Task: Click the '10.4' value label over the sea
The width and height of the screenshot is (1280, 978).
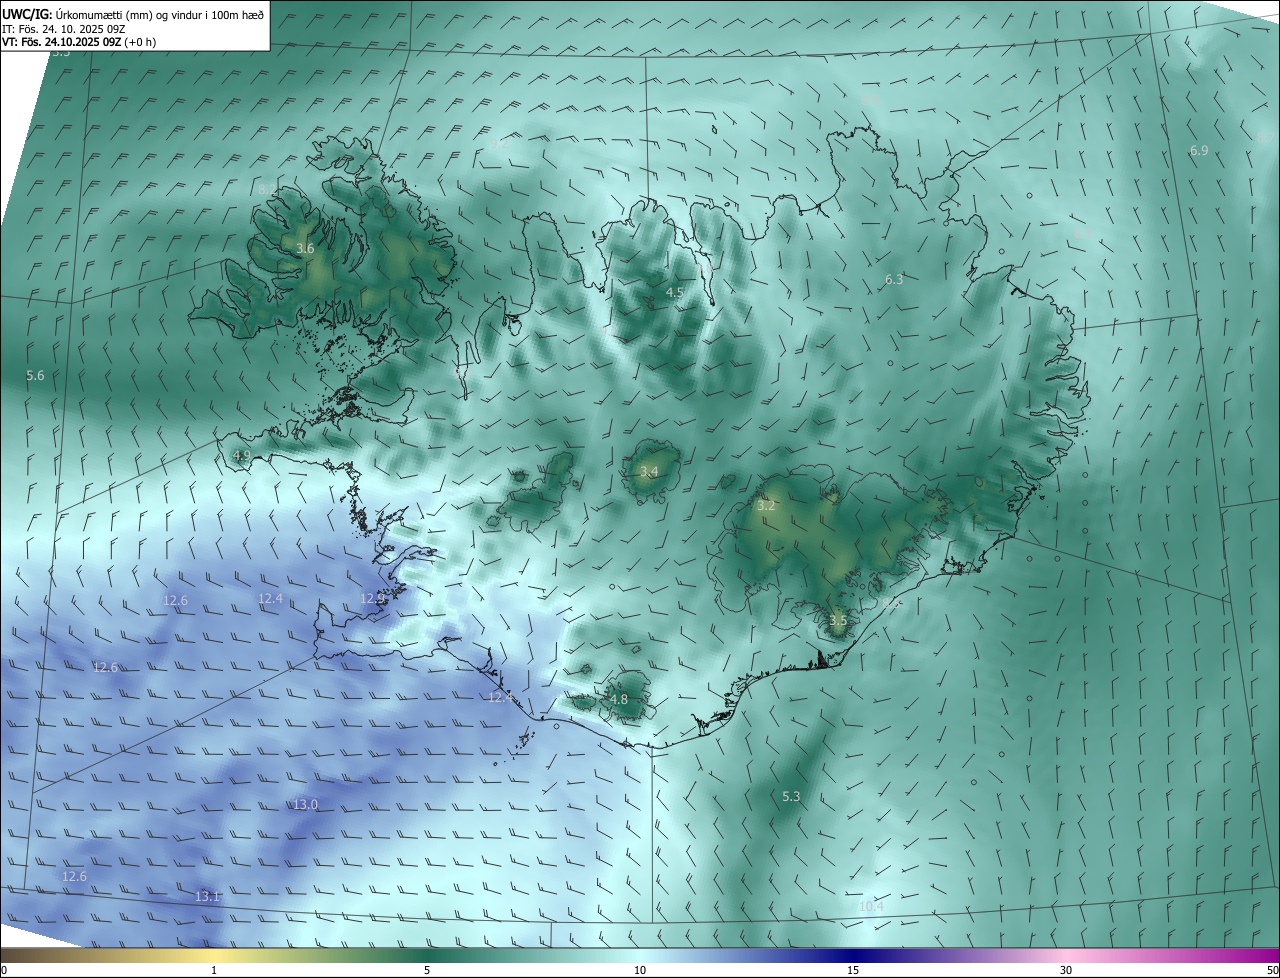Action: pyautogui.click(x=871, y=906)
